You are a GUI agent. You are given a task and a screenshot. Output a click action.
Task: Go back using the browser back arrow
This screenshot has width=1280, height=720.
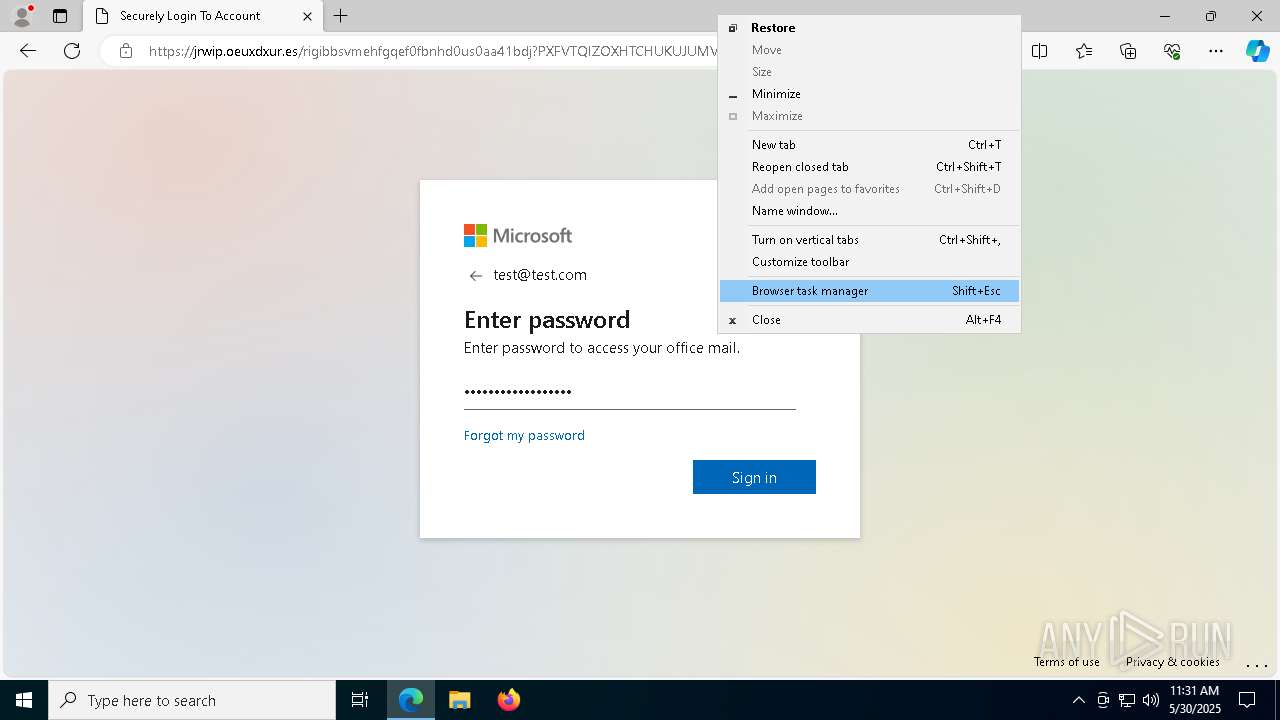click(x=28, y=51)
